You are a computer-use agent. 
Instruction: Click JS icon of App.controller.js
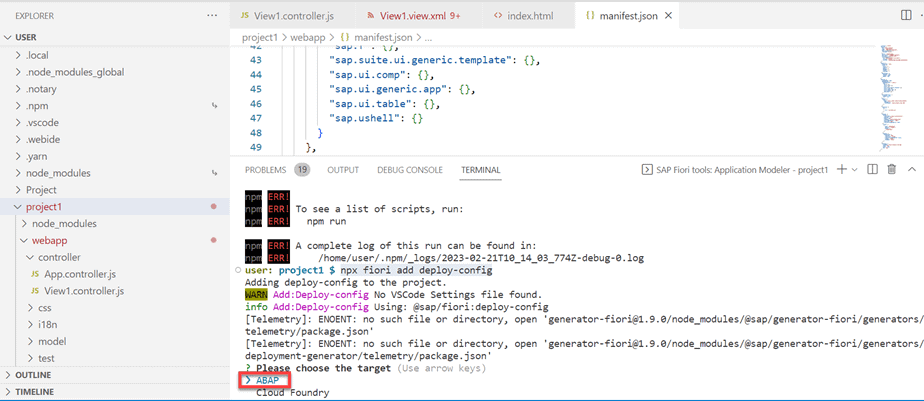pos(35,274)
